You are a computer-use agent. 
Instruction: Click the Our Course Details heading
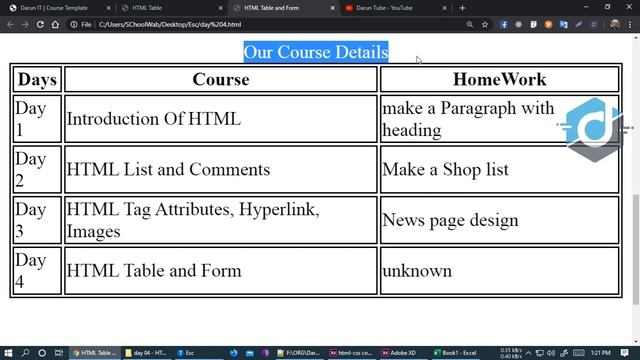click(316, 52)
